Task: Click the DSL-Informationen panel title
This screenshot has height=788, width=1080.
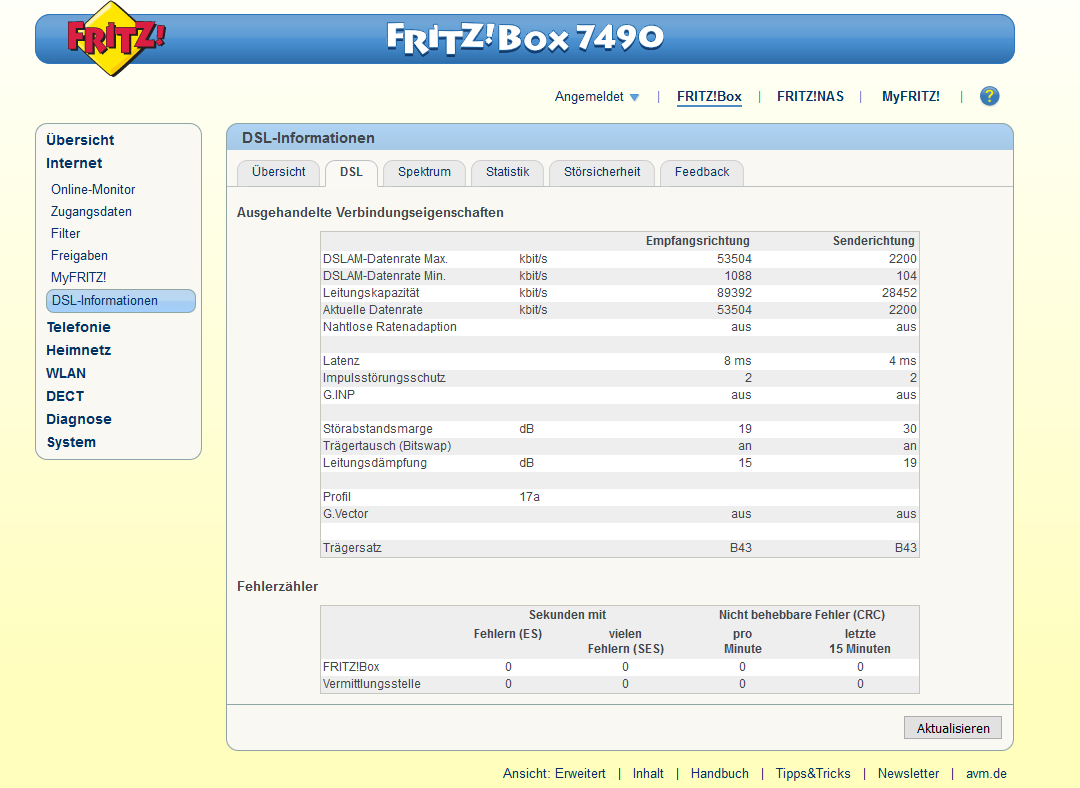Action: coord(308,138)
